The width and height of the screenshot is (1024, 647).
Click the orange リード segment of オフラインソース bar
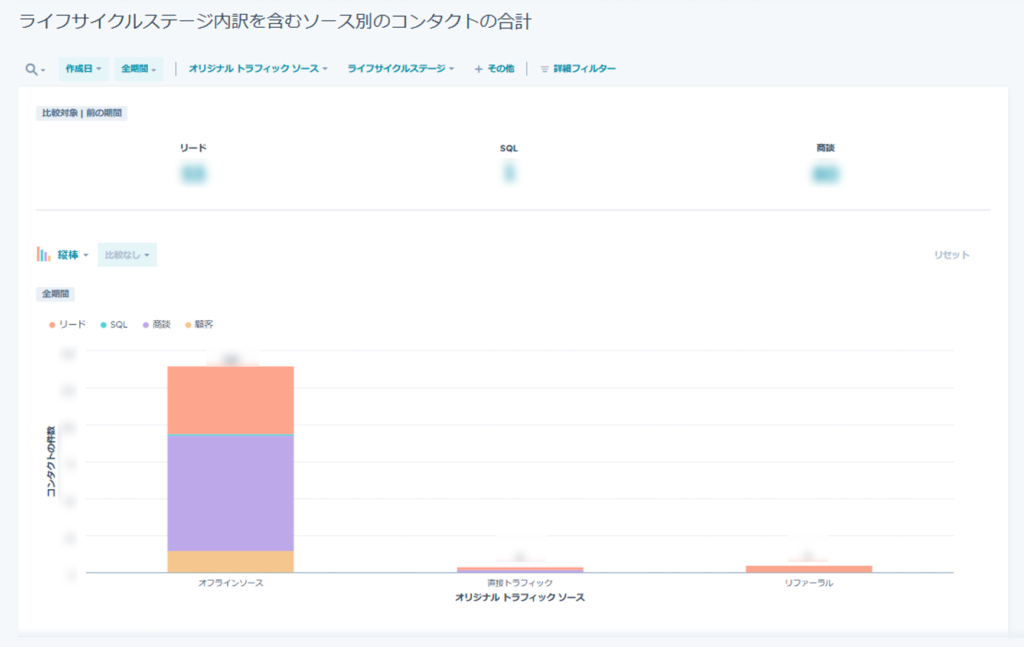click(231, 400)
